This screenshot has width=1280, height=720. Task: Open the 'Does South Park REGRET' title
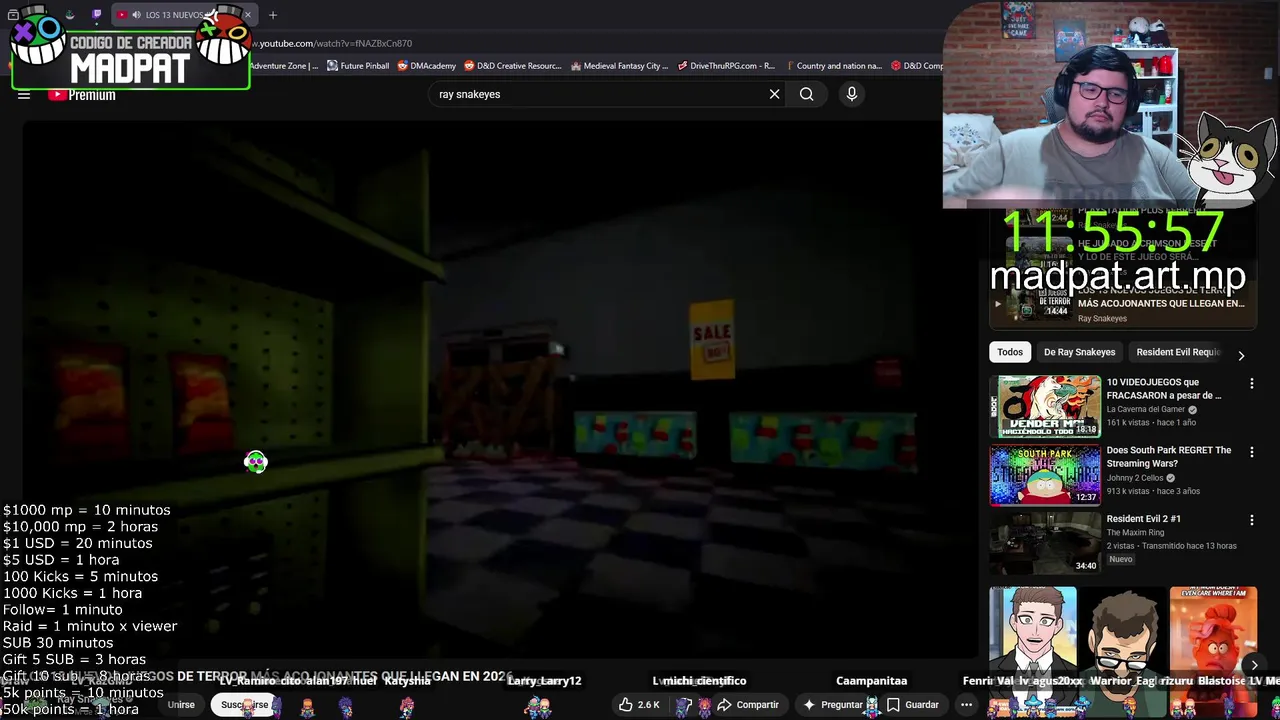tap(1169, 457)
